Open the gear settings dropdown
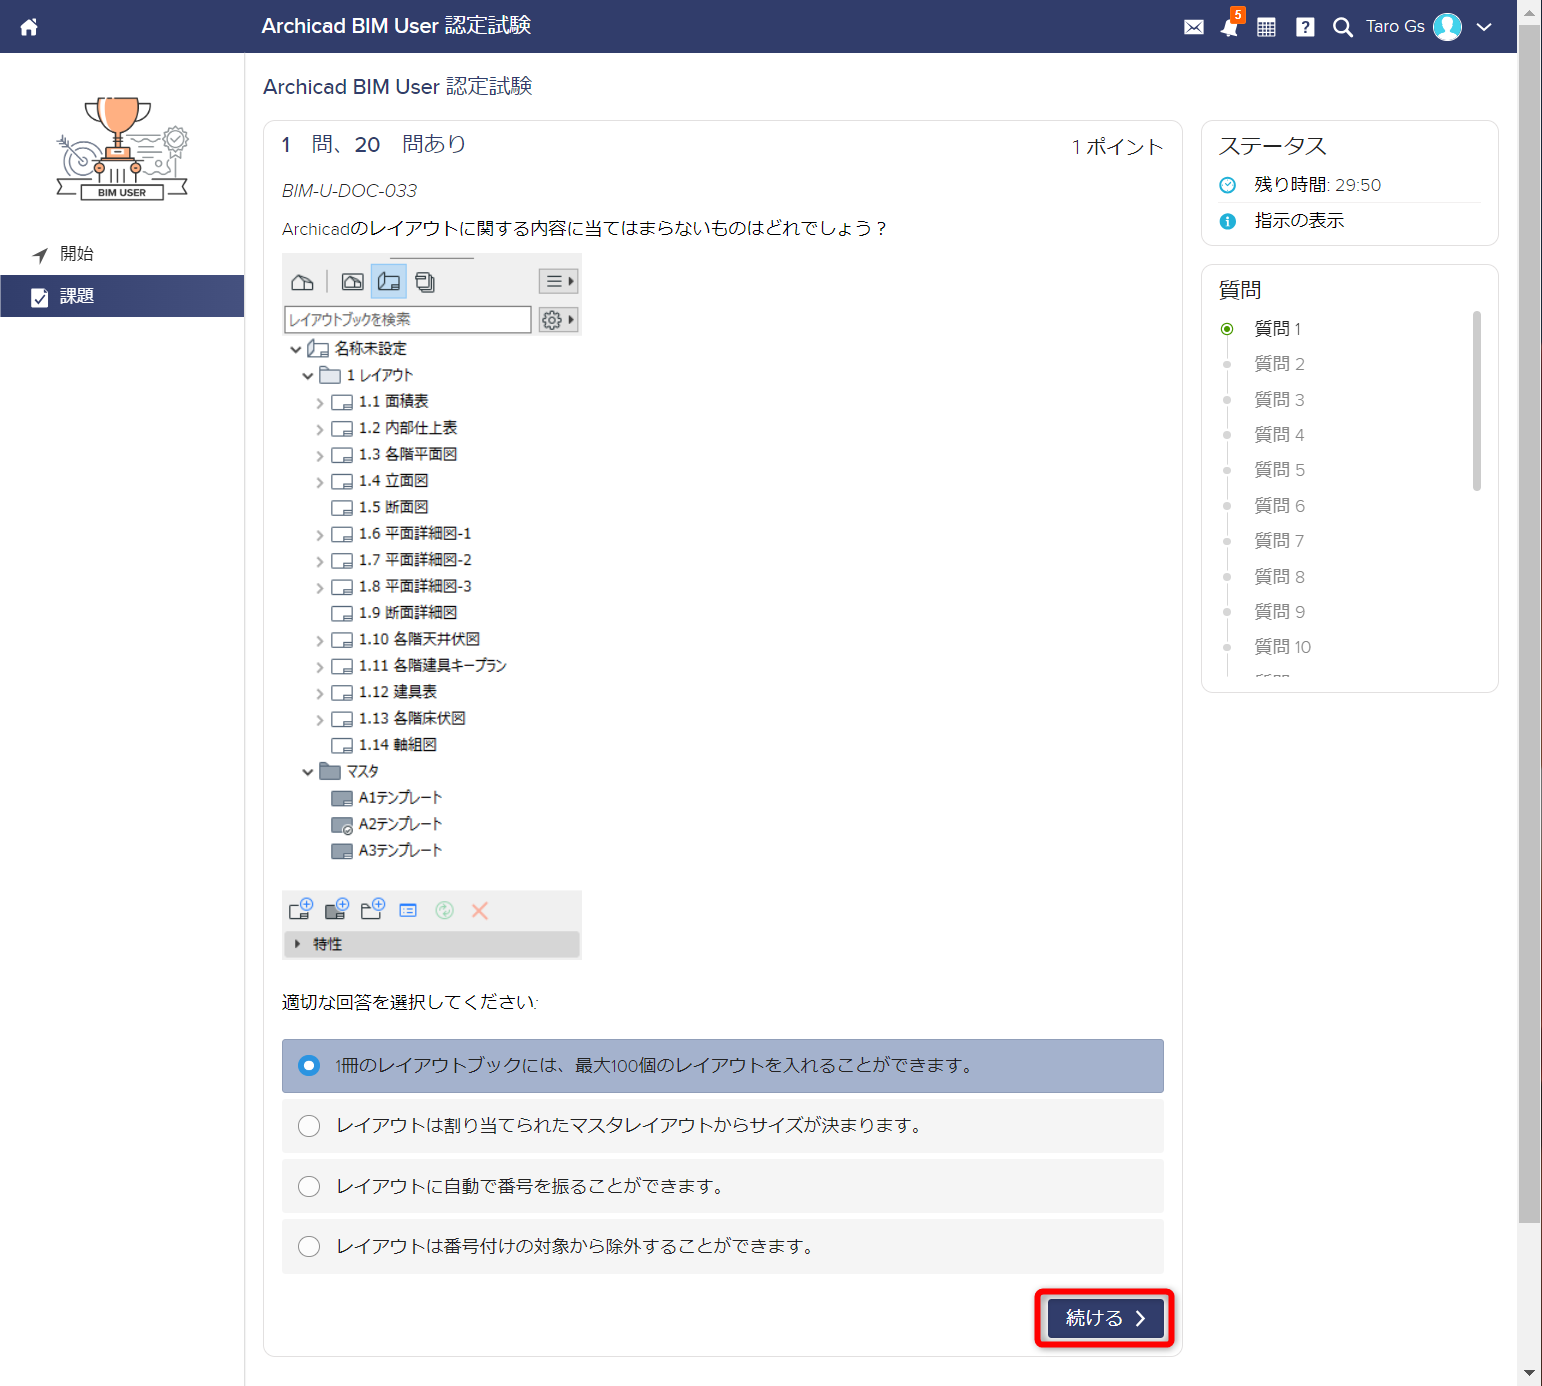Screen dimensions: 1542x1386 [x=558, y=320]
